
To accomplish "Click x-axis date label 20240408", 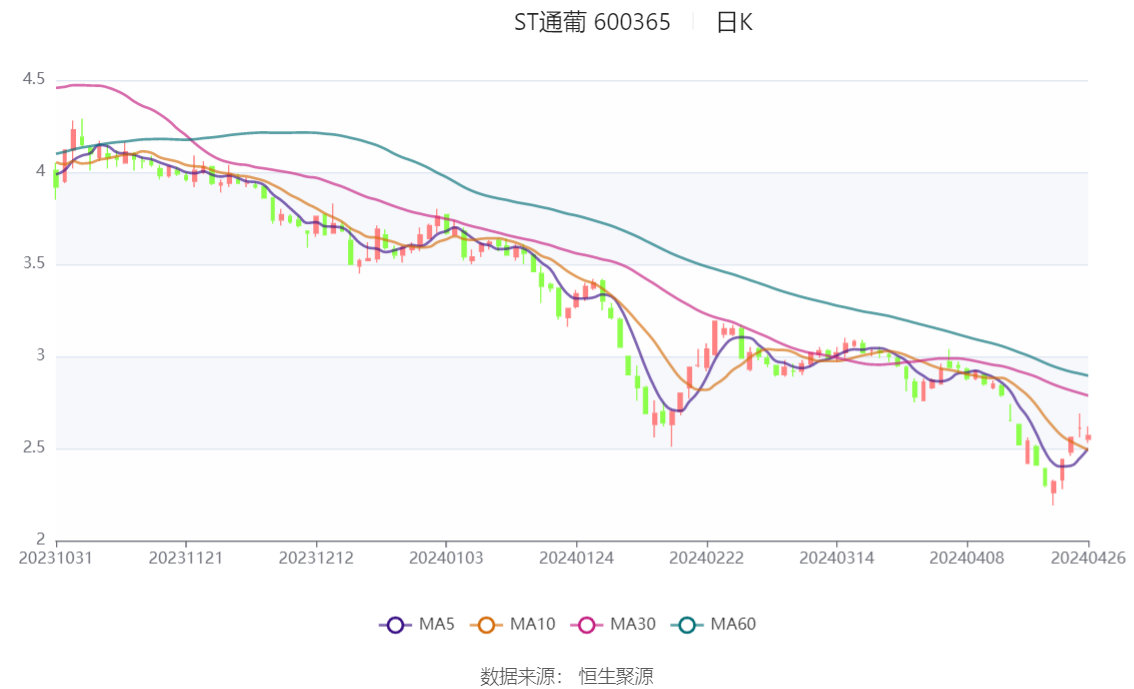I will tap(967, 558).
